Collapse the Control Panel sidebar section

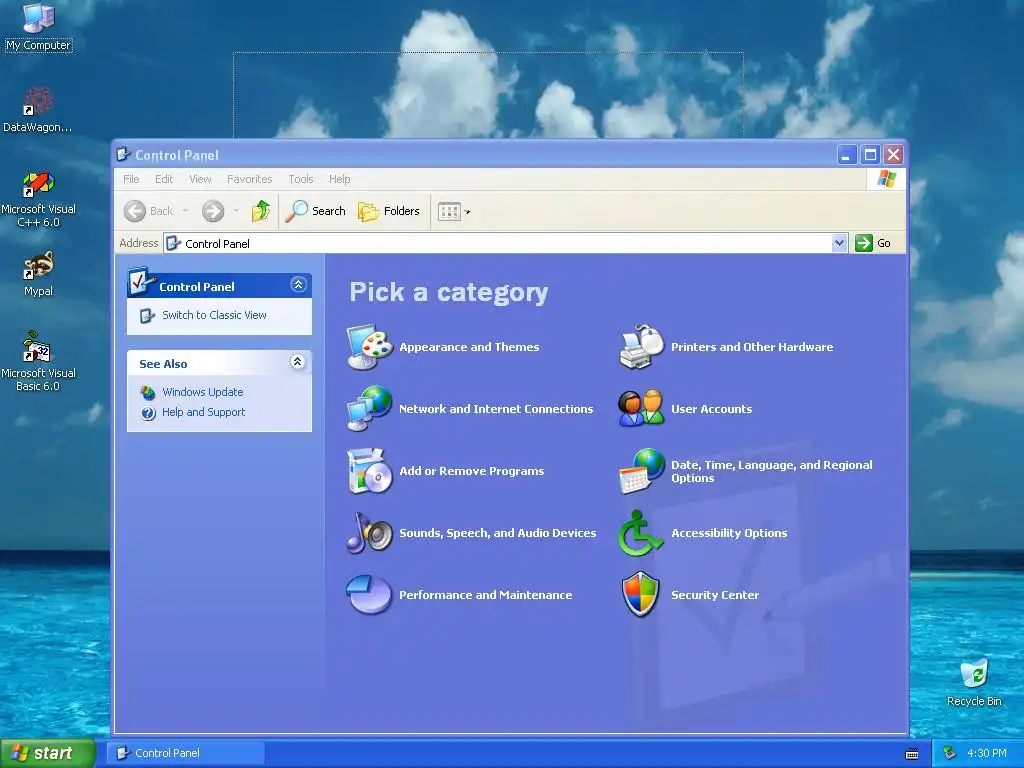coord(298,285)
